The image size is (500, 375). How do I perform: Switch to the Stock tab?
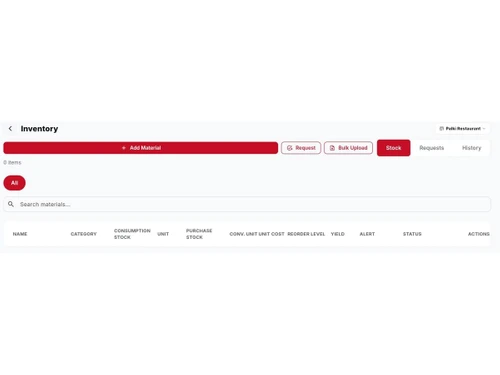click(394, 148)
